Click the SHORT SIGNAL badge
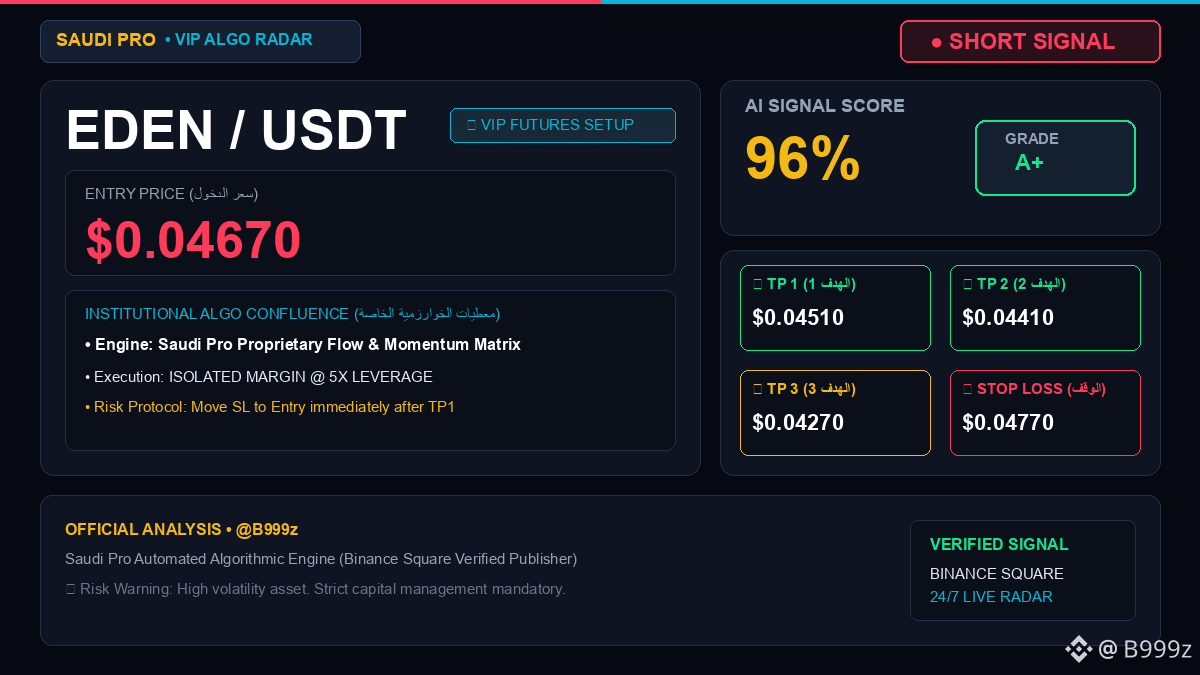The width and height of the screenshot is (1200, 675). [x=1030, y=42]
